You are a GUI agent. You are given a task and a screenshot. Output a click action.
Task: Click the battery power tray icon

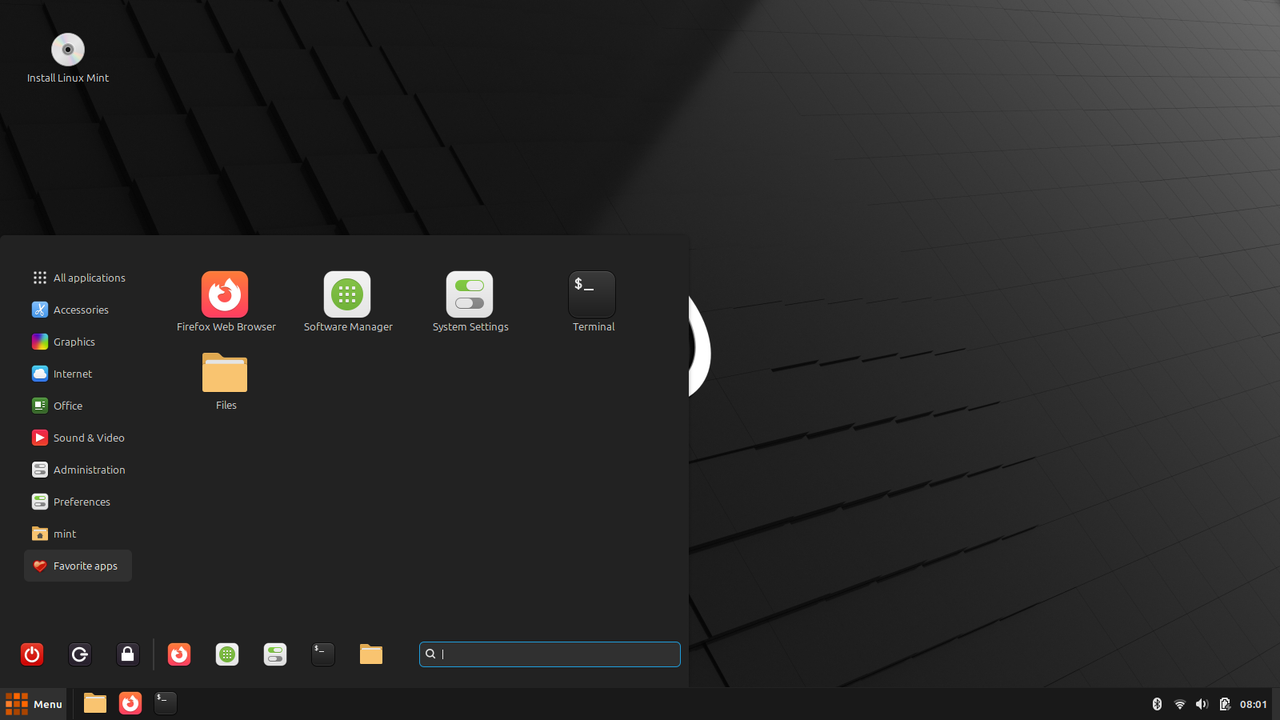[1225, 704]
